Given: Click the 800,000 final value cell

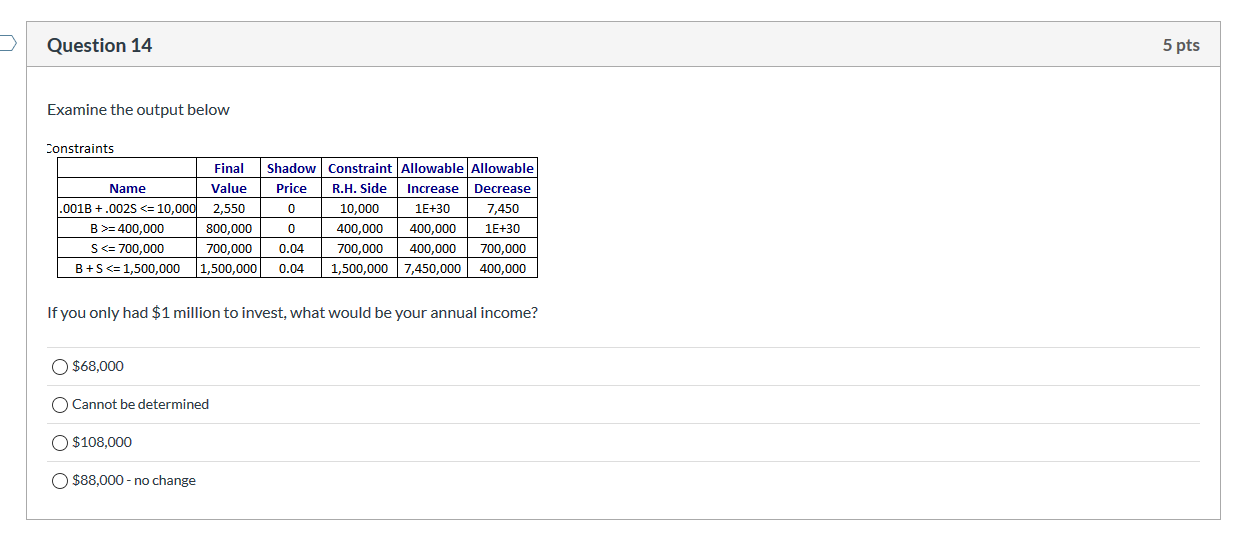Looking at the screenshot, I should 229,228.
